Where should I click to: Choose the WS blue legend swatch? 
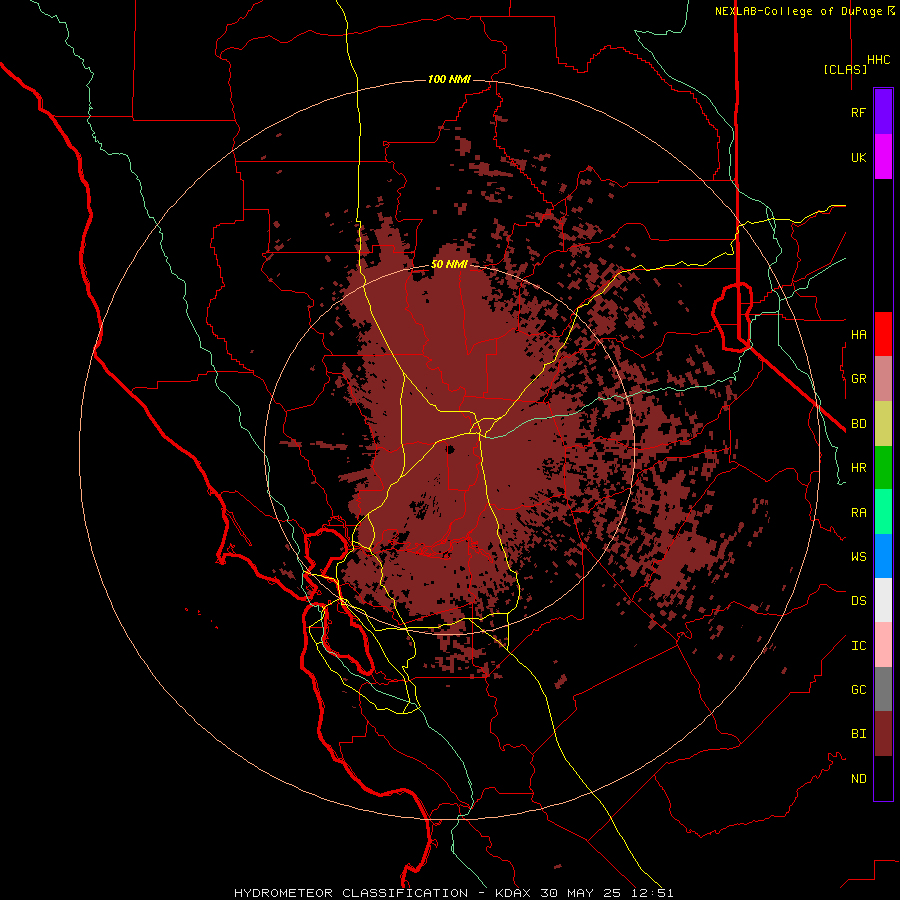pyautogui.click(x=883, y=556)
